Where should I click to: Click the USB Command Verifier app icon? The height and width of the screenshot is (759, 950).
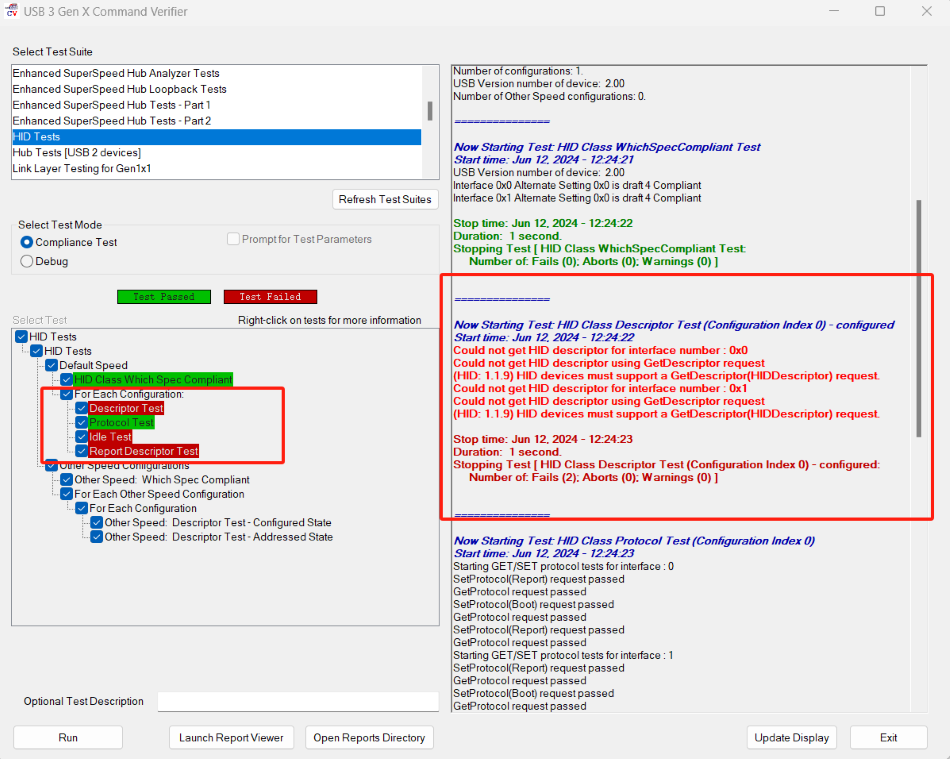point(13,11)
